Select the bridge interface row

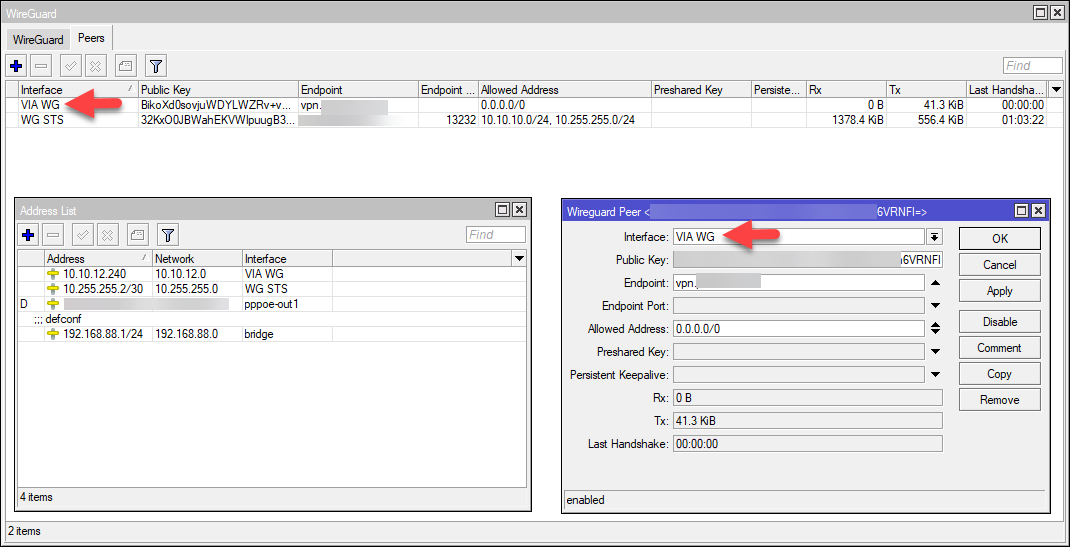click(273, 334)
